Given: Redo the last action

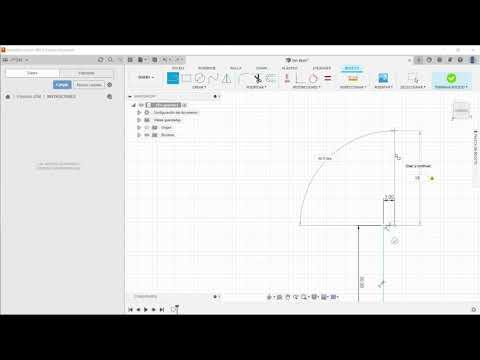Looking at the screenshot, I should (x=178, y=60).
